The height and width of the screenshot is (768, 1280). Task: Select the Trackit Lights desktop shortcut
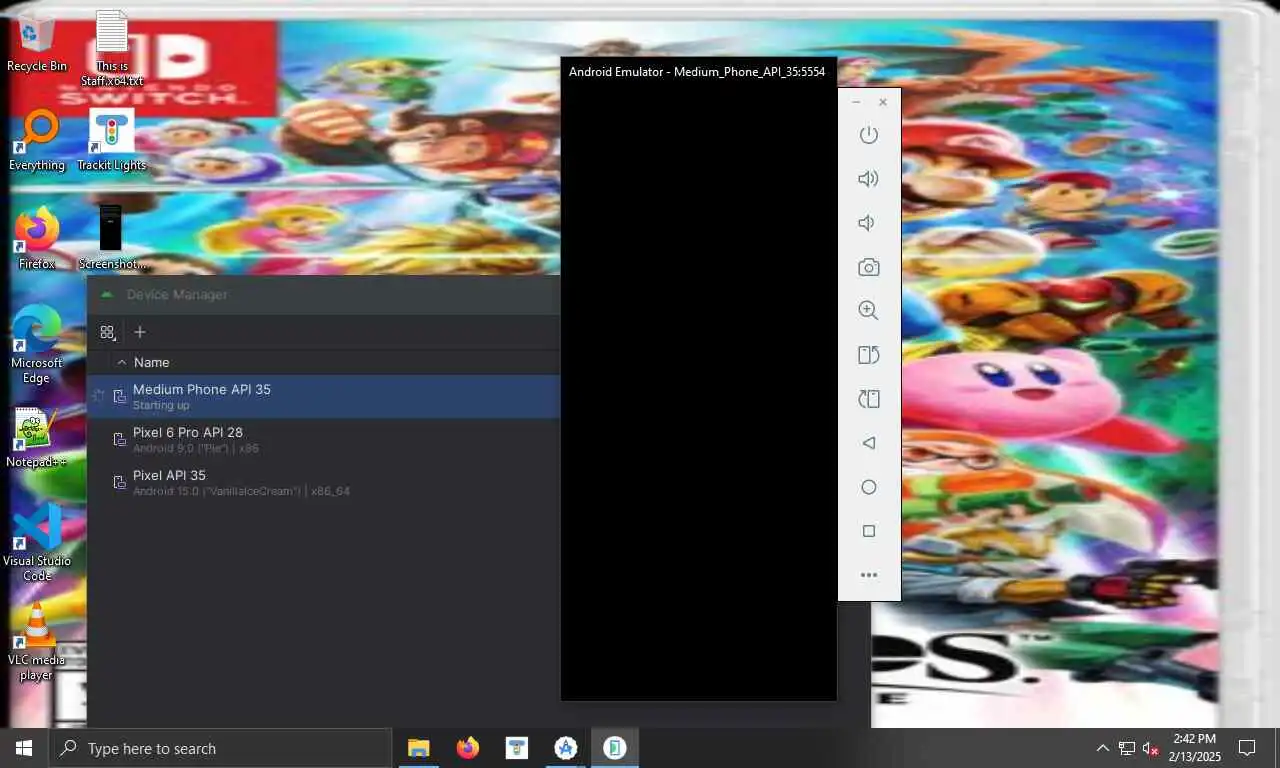tap(112, 141)
